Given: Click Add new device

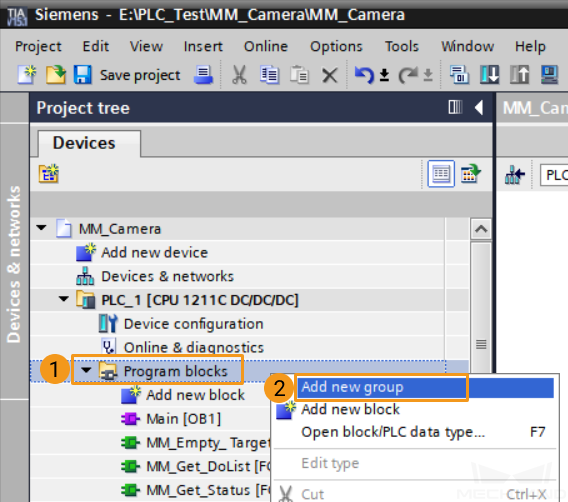Looking at the screenshot, I should tap(154, 252).
